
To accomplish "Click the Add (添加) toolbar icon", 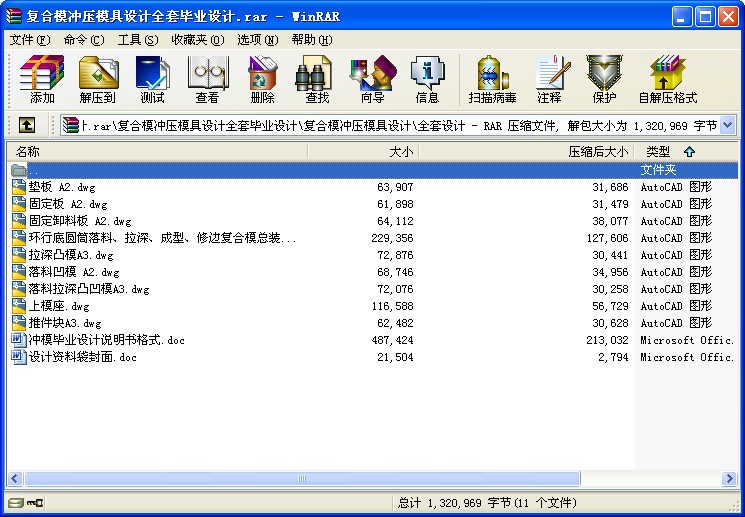I will [x=42, y=80].
